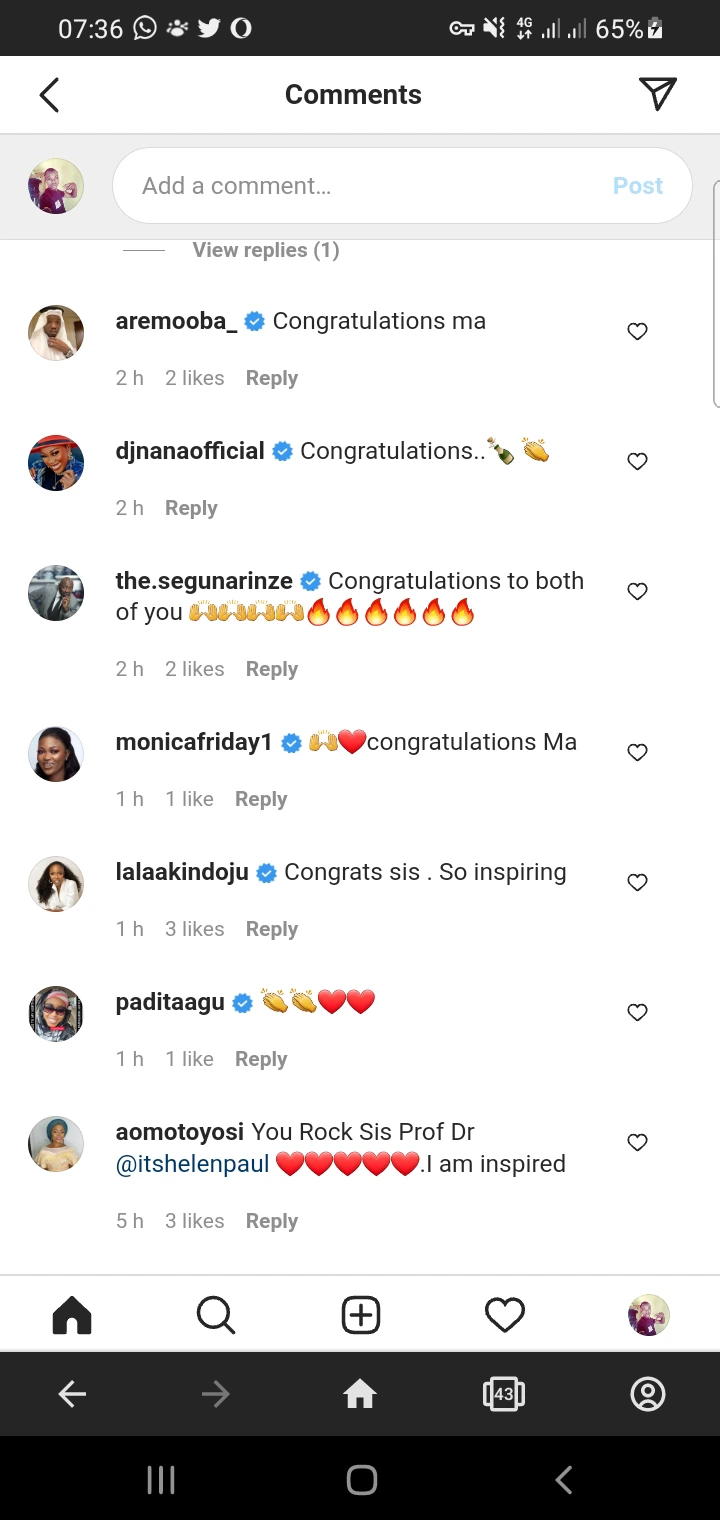The image size is (720, 1520).
Task: Reply to the.segunarinze's comment
Action: [271, 669]
